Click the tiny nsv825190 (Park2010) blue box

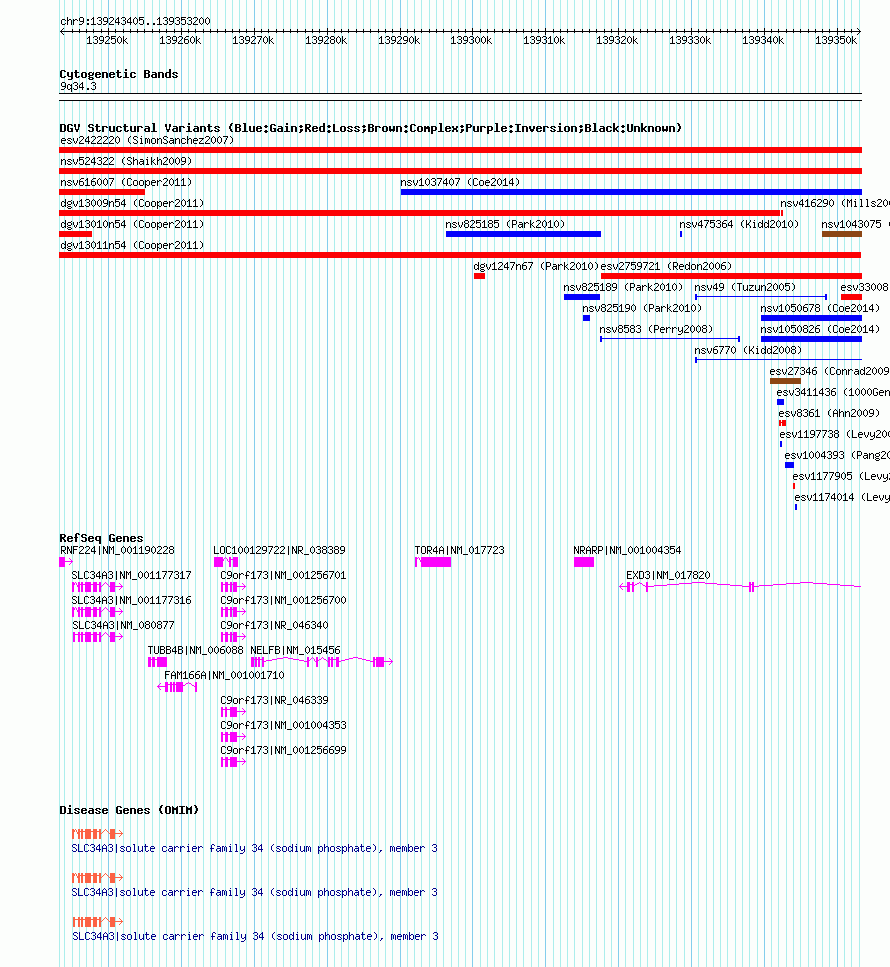[587, 318]
